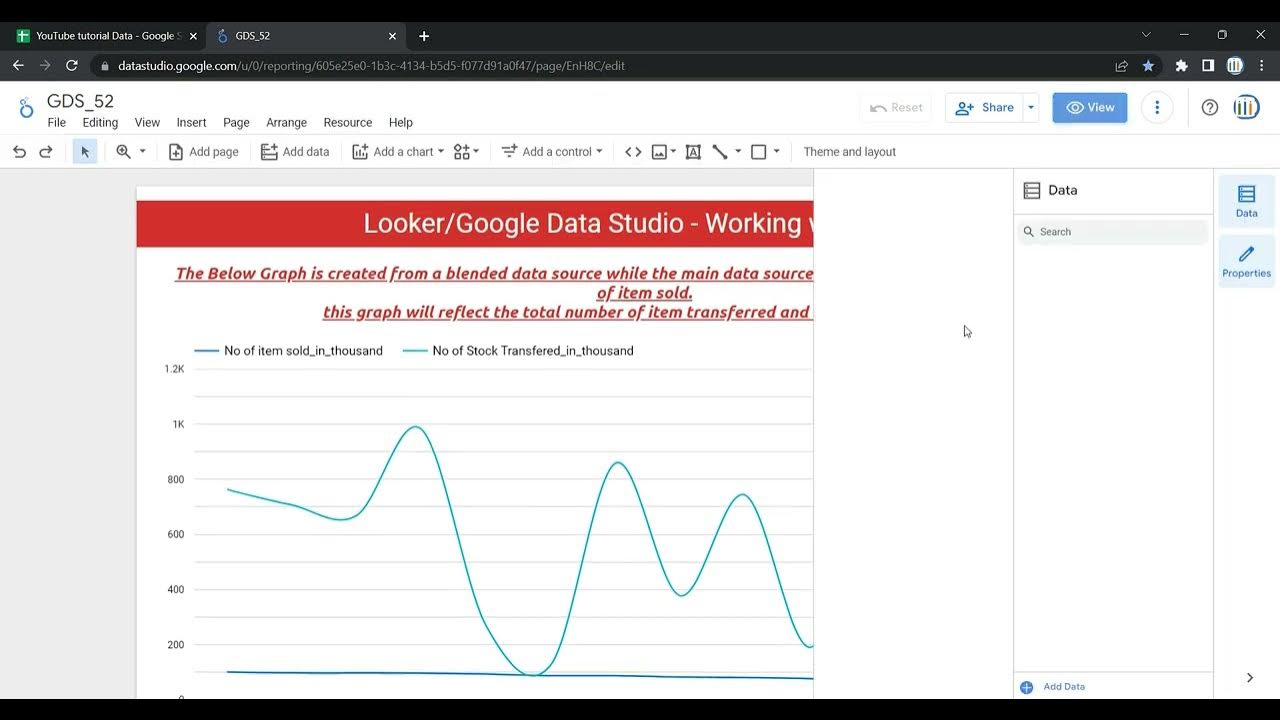Open the Page menu
Image resolution: width=1280 pixels, height=720 pixels.
click(x=236, y=122)
